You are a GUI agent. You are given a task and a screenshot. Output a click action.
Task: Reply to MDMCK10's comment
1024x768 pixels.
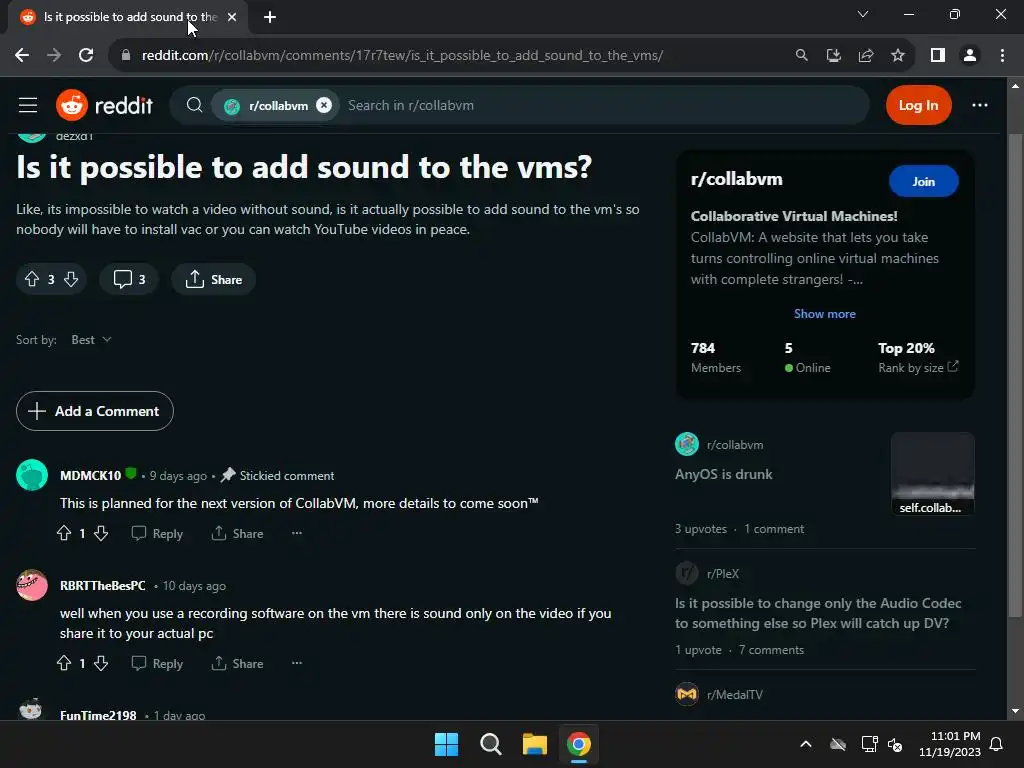tap(157, 534)
